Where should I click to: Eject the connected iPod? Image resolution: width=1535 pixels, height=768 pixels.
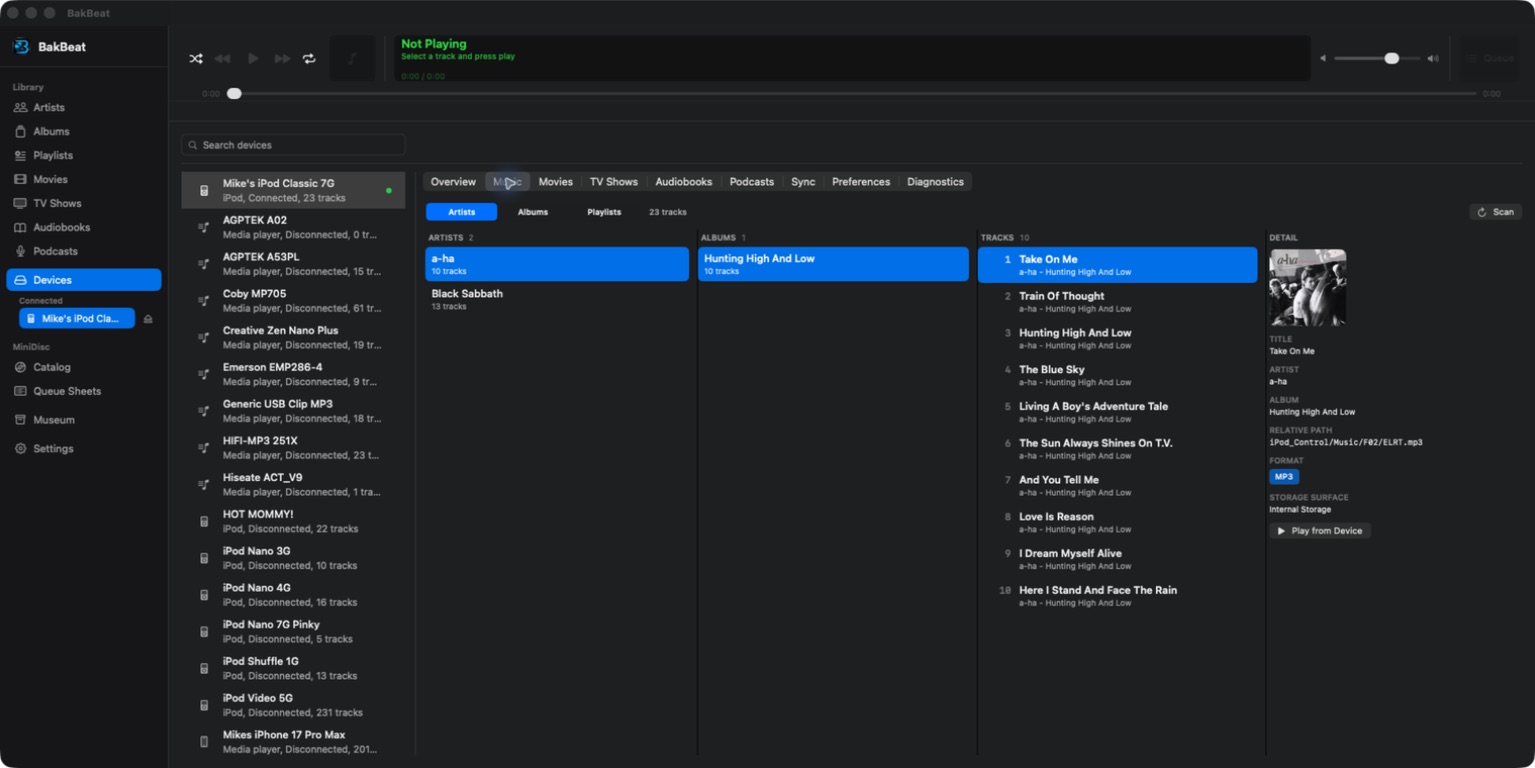click(x=148, y=319)
